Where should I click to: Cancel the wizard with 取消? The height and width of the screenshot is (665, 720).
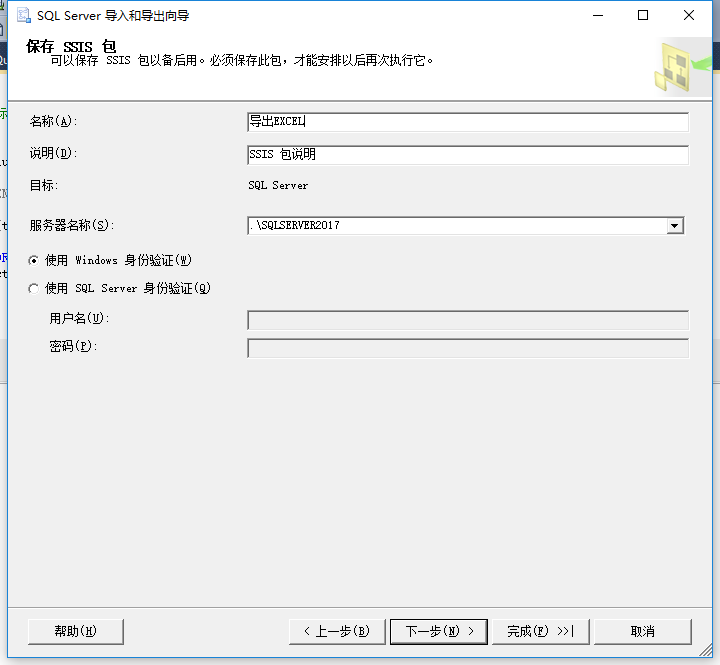point(643,631)
